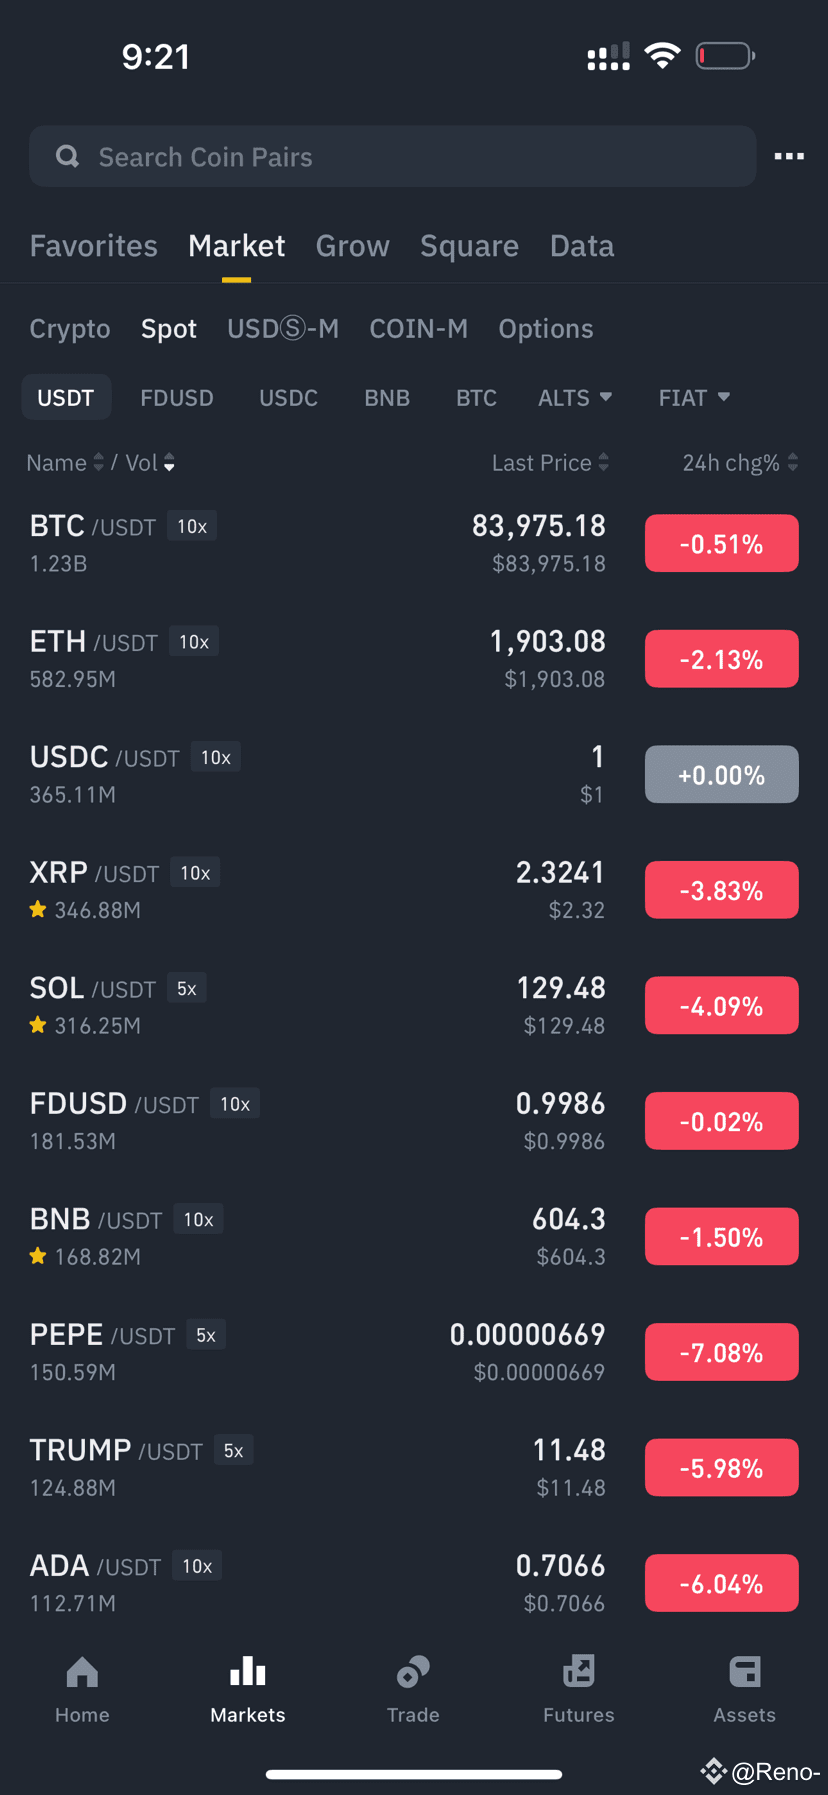Go to Assets wallet icon

pos(745,1671)
